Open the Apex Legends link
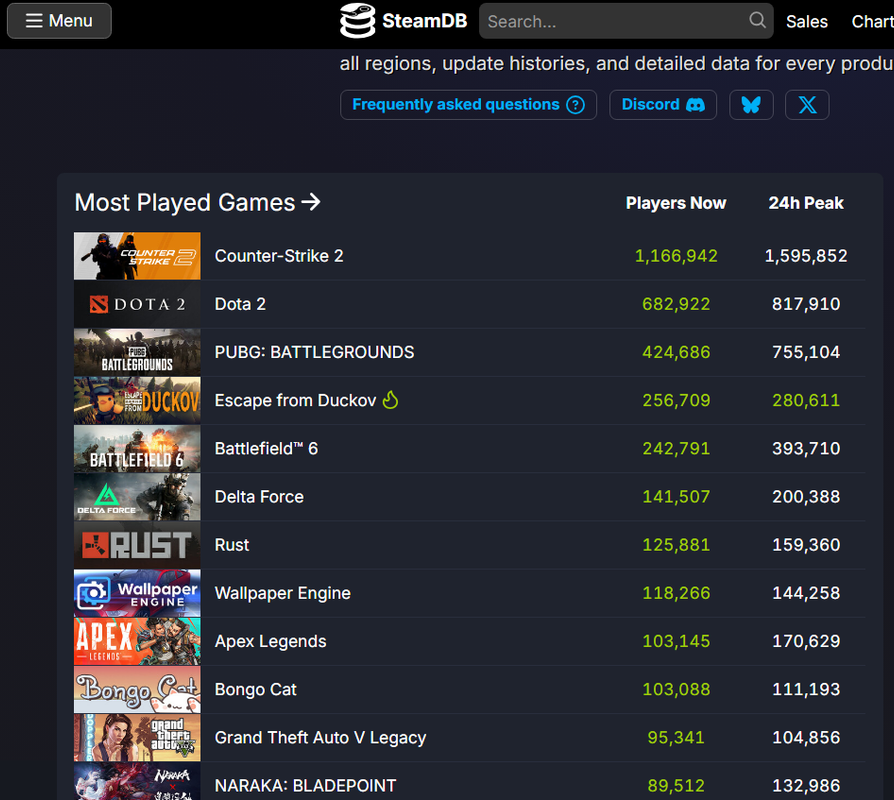894x800 pixels. (x=270, y=641)
